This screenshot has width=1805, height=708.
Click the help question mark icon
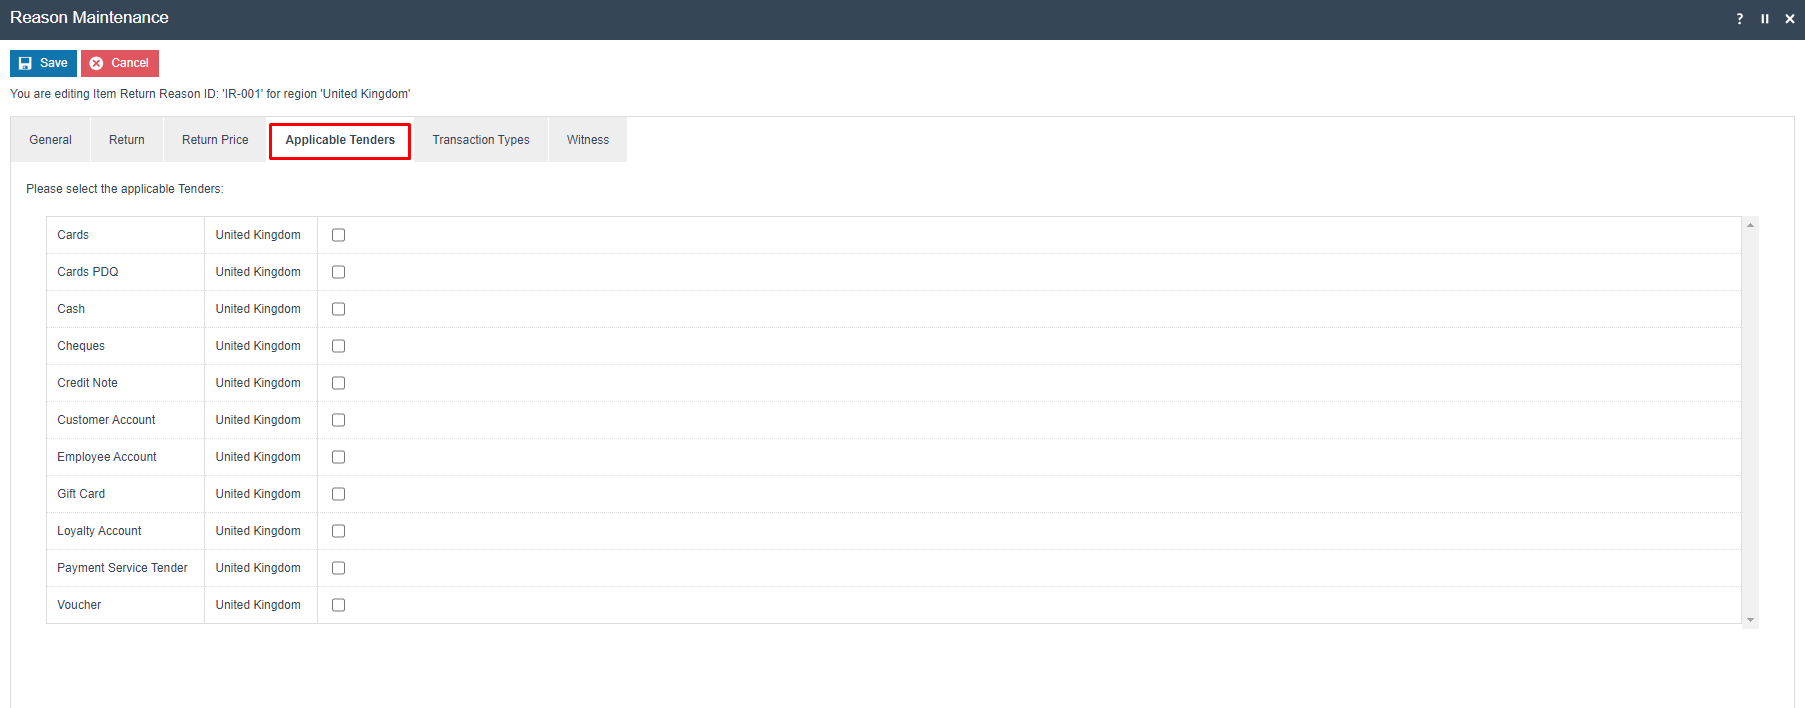pos(1740,19)
